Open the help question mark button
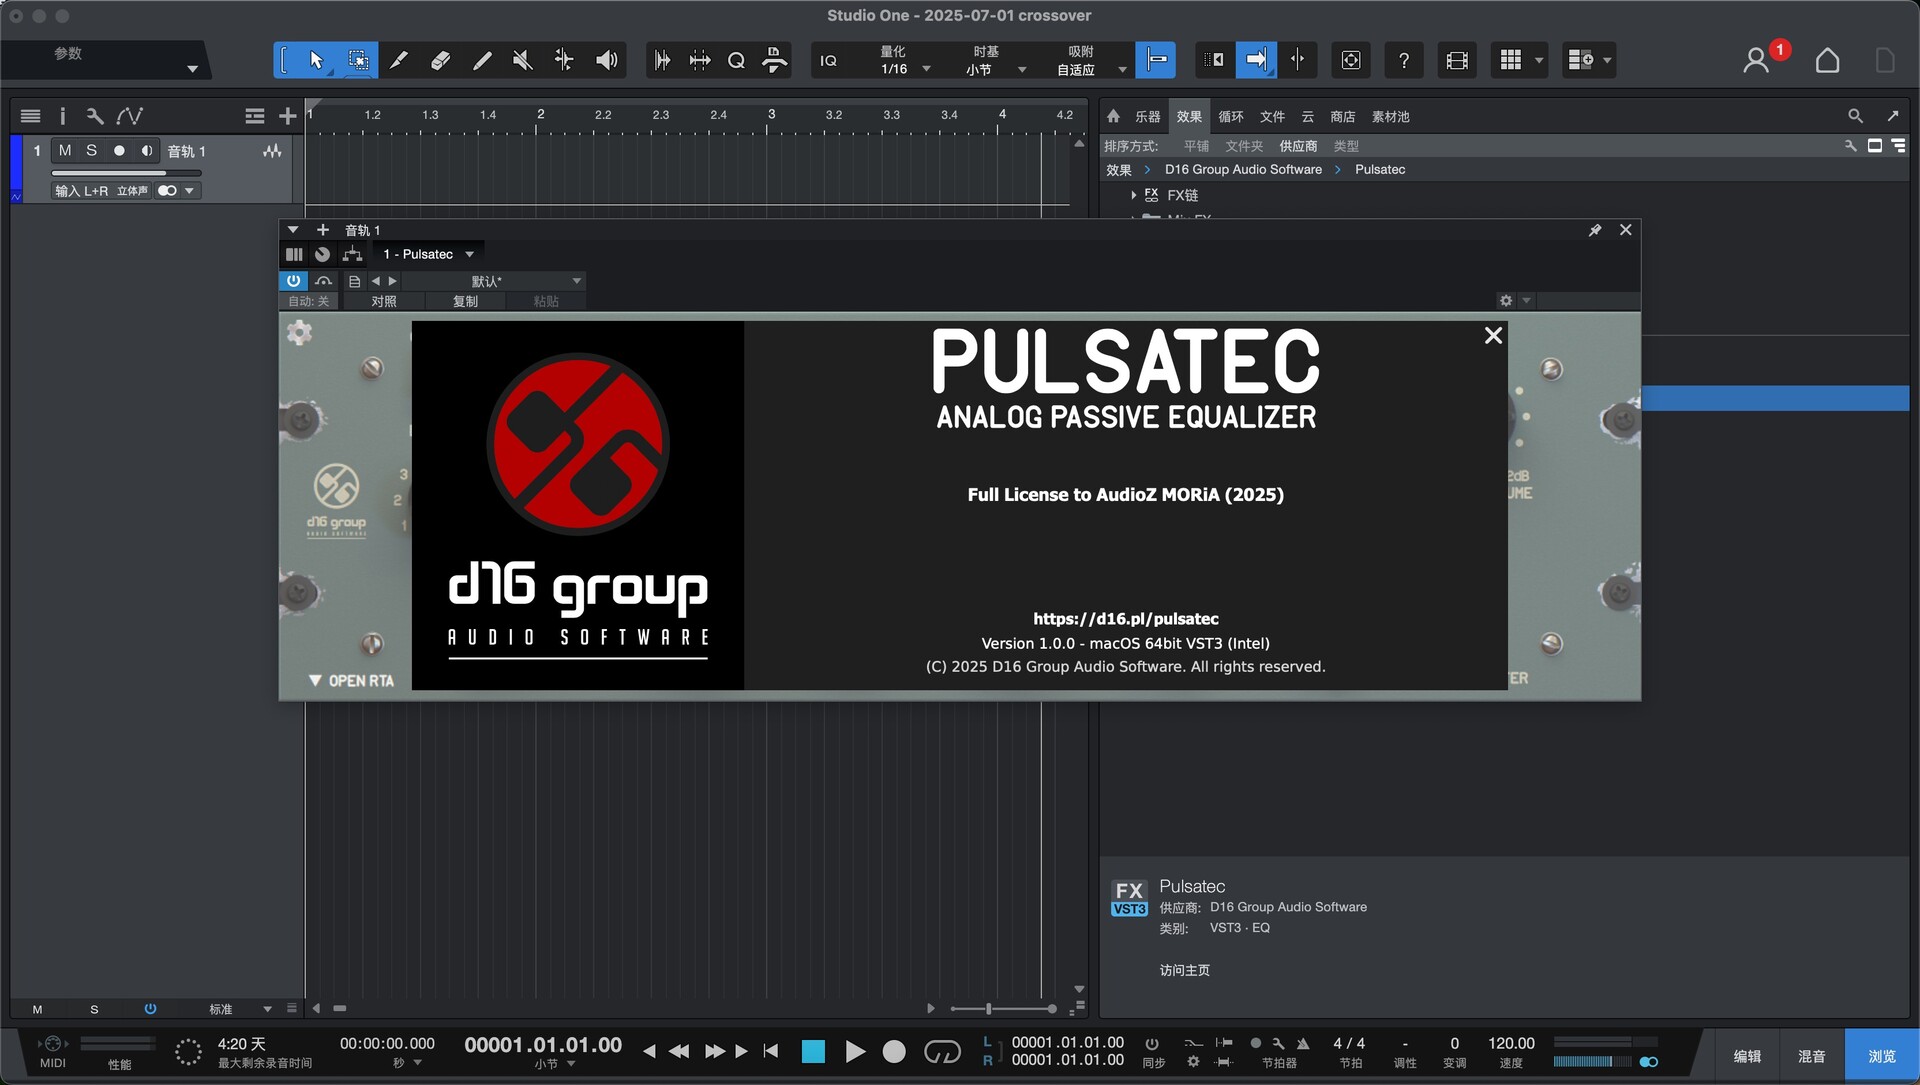 pos(1403,61)
